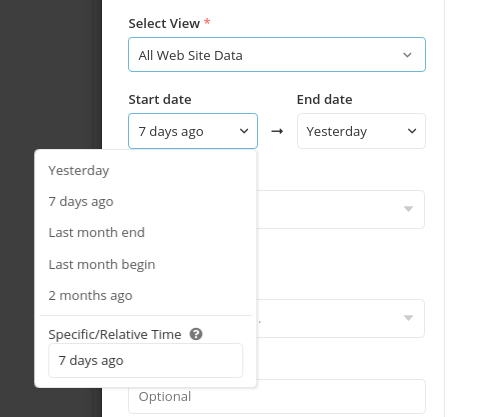Expand the End date Yesterday dropdown
This screenshot has height=417, width=493.
pyautogui.click(x=361, y=131)
